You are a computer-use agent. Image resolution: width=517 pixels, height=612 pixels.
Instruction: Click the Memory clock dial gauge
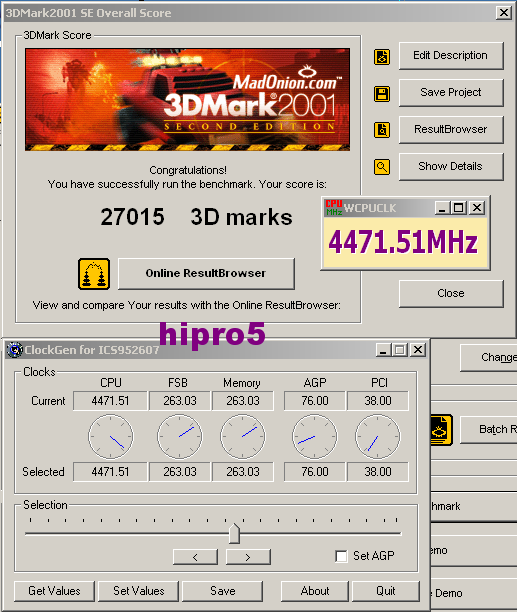(243, 437)
